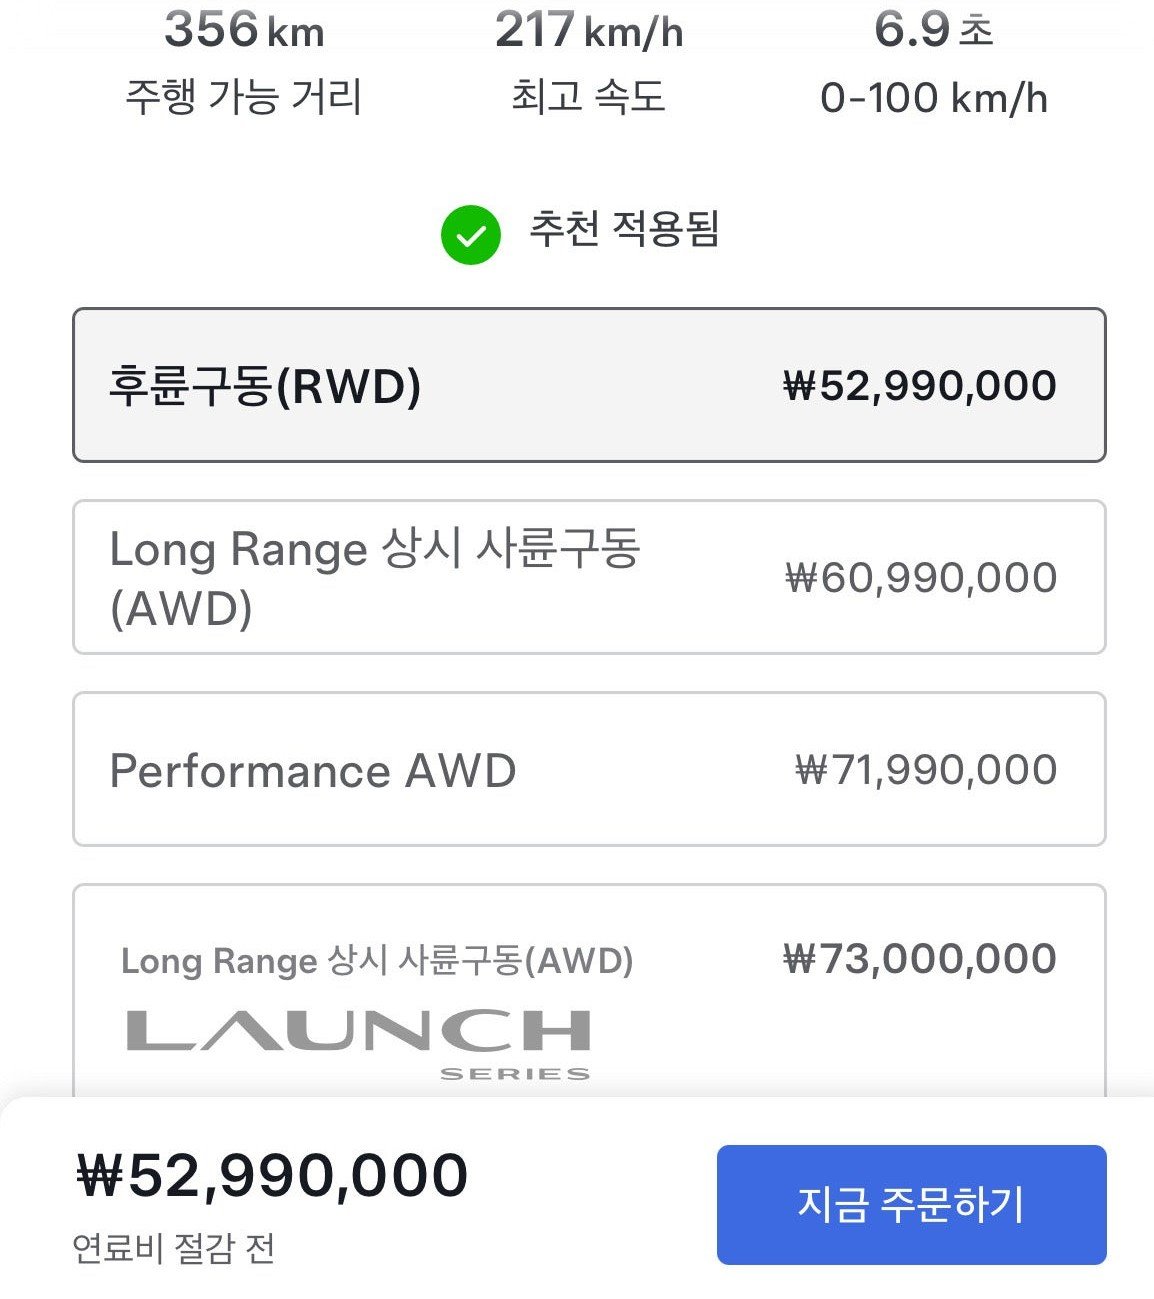Click the ₩71,990,000 price text
The width and height of the screenshot is (1154, 1299).
coord(926,770)
